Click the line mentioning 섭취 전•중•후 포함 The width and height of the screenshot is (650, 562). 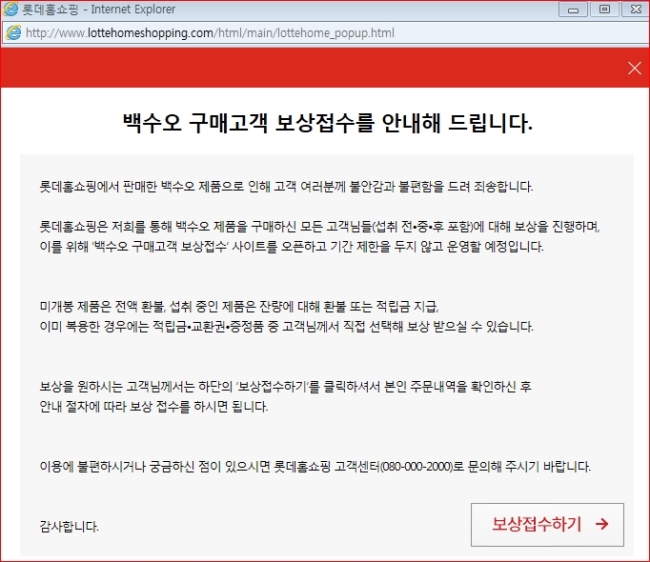pyautogui.click(x=320, y=227)
